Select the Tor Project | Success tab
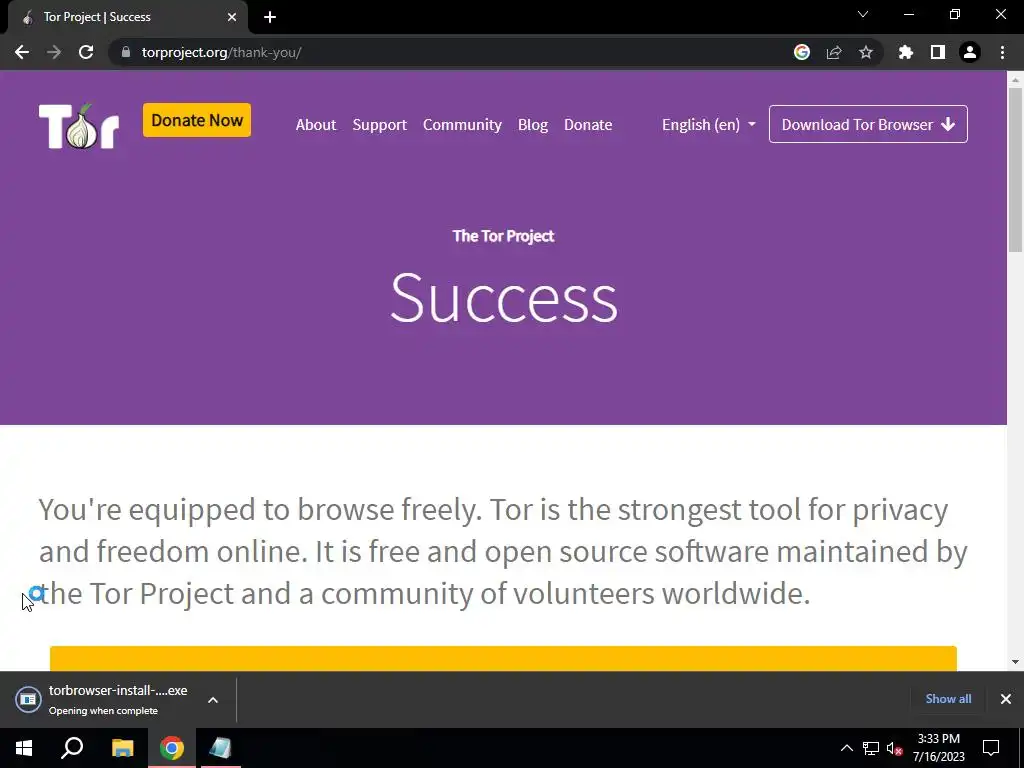Screen dimensions: 1024x768 click(127, 17)
